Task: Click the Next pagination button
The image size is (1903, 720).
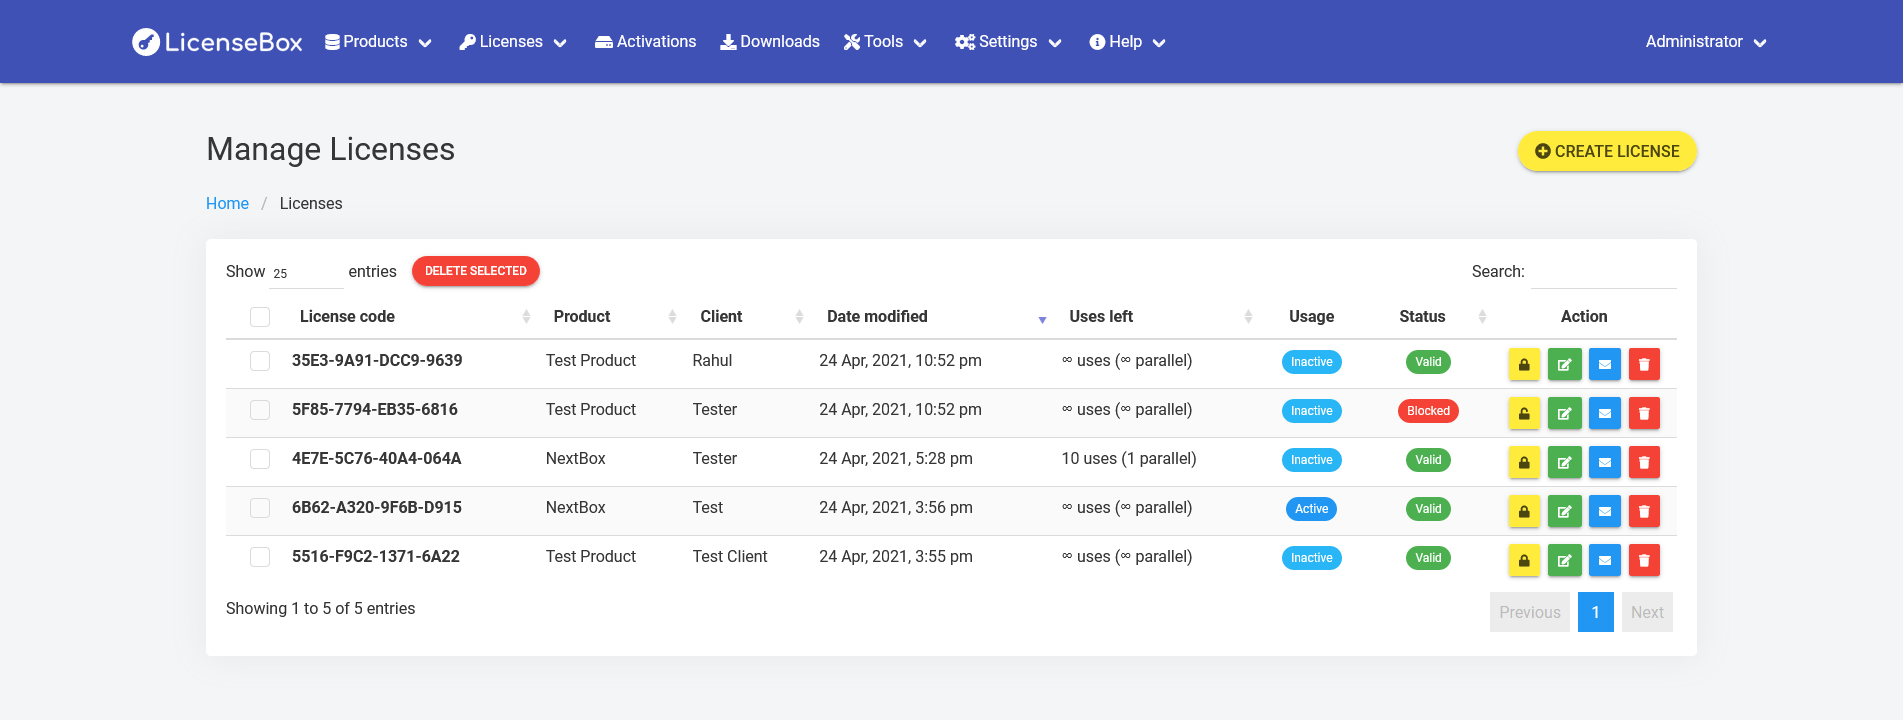Action: [1647, 612]
